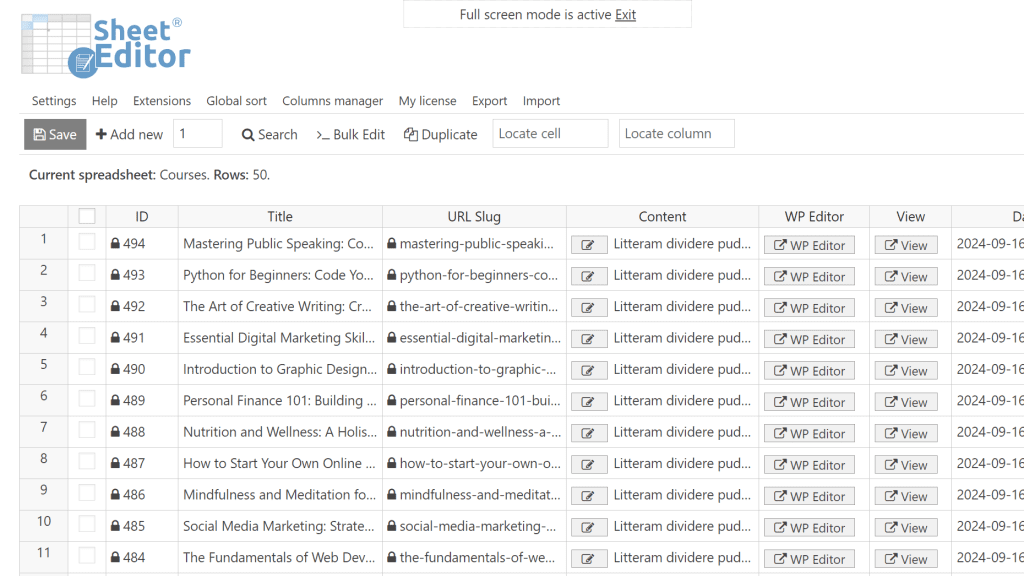Click lock icon beside nutrition-and-wellness slug
This screenshot has height=576, width=1024.
[391, 432]
